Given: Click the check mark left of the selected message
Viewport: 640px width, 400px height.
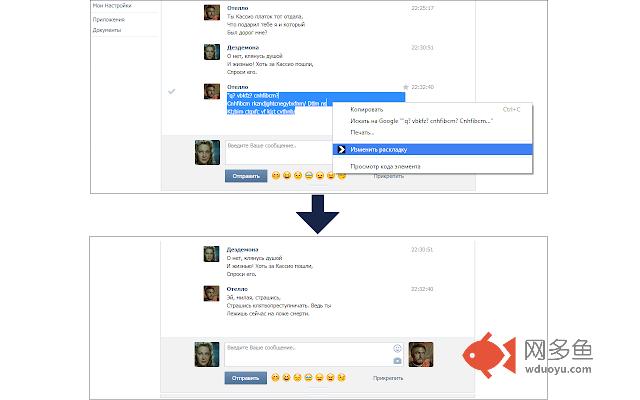Looking at the screenshot, I should tap(172, 91).
